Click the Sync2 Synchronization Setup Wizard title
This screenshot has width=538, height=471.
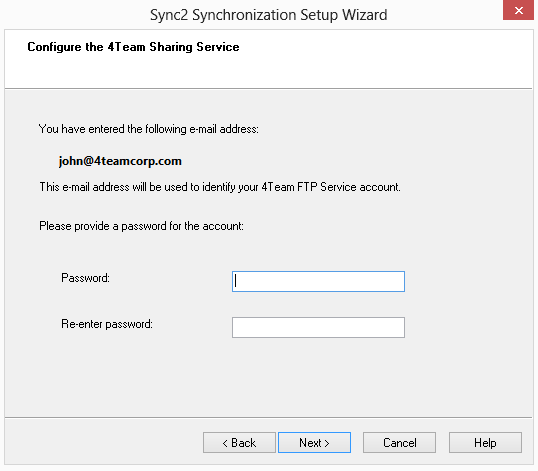point(269,15)
